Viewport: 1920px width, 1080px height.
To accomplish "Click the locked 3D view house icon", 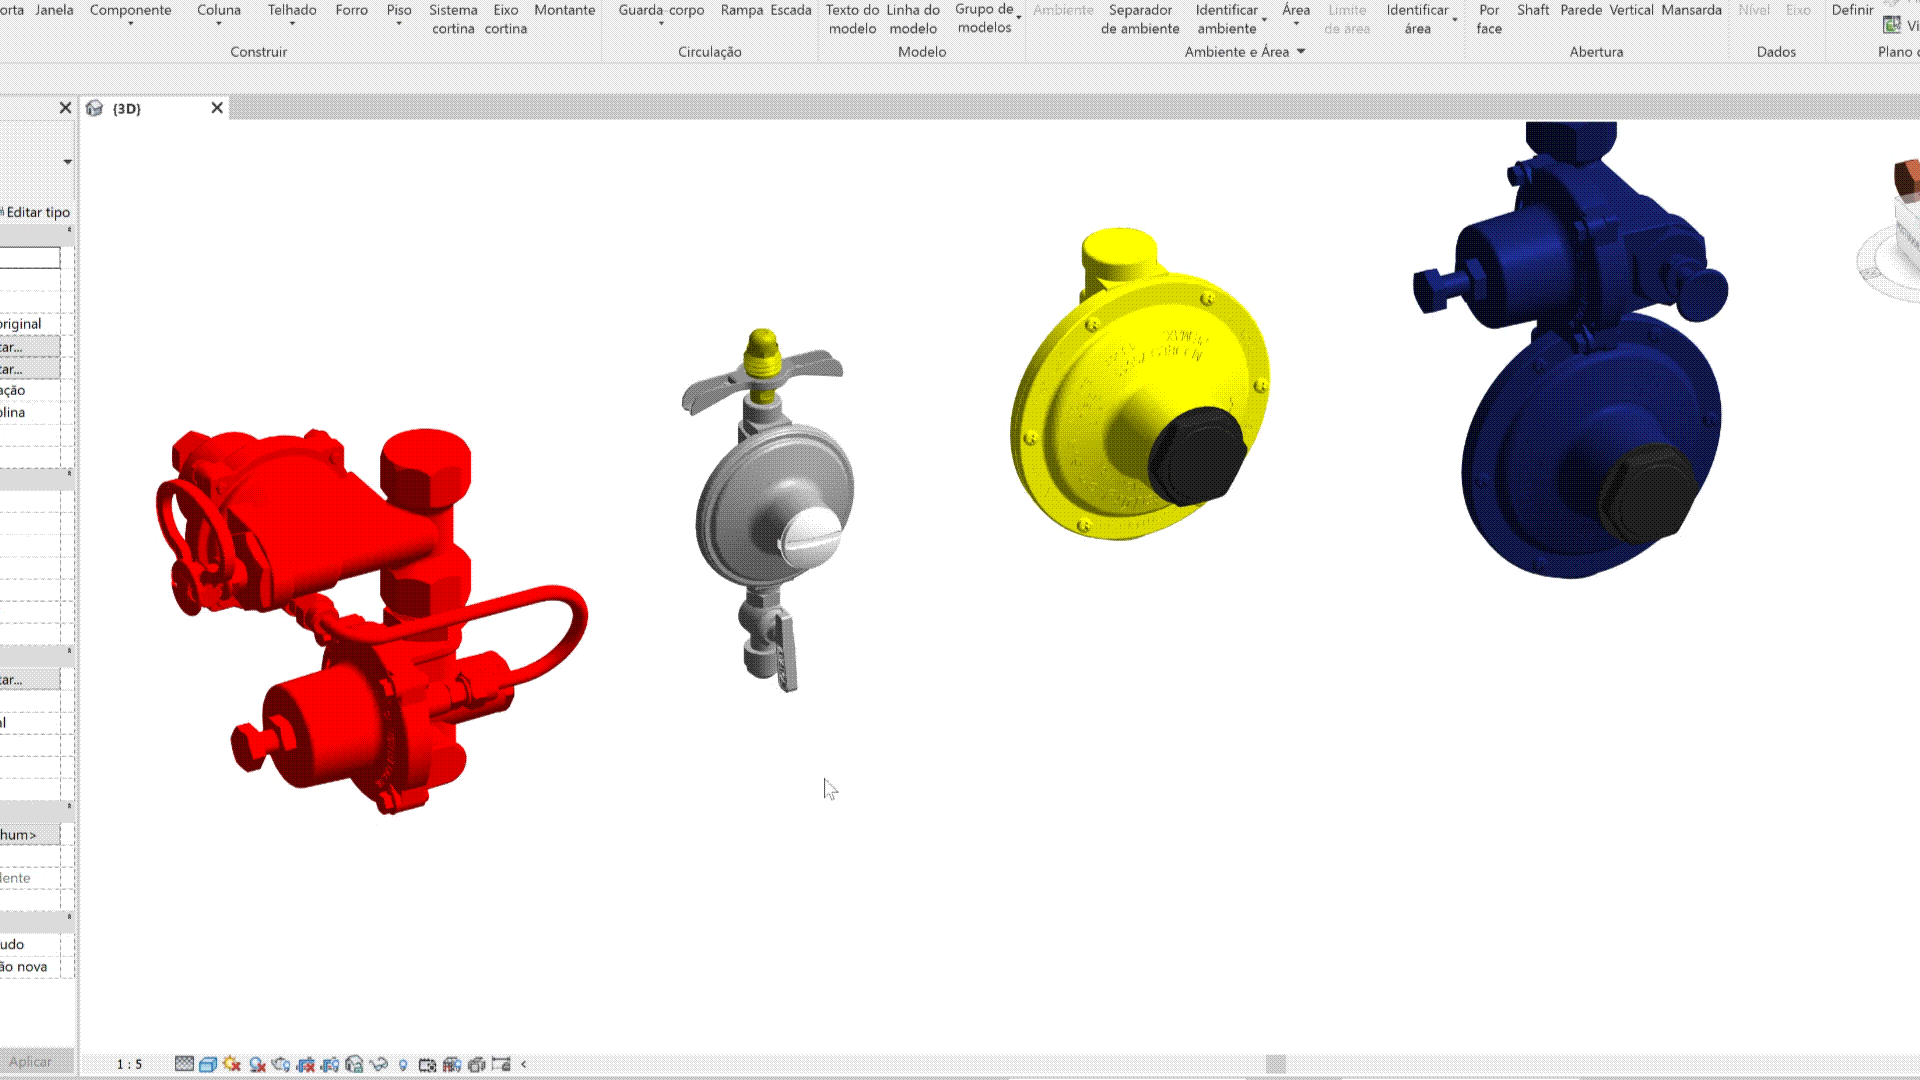I will [354, 1065].
